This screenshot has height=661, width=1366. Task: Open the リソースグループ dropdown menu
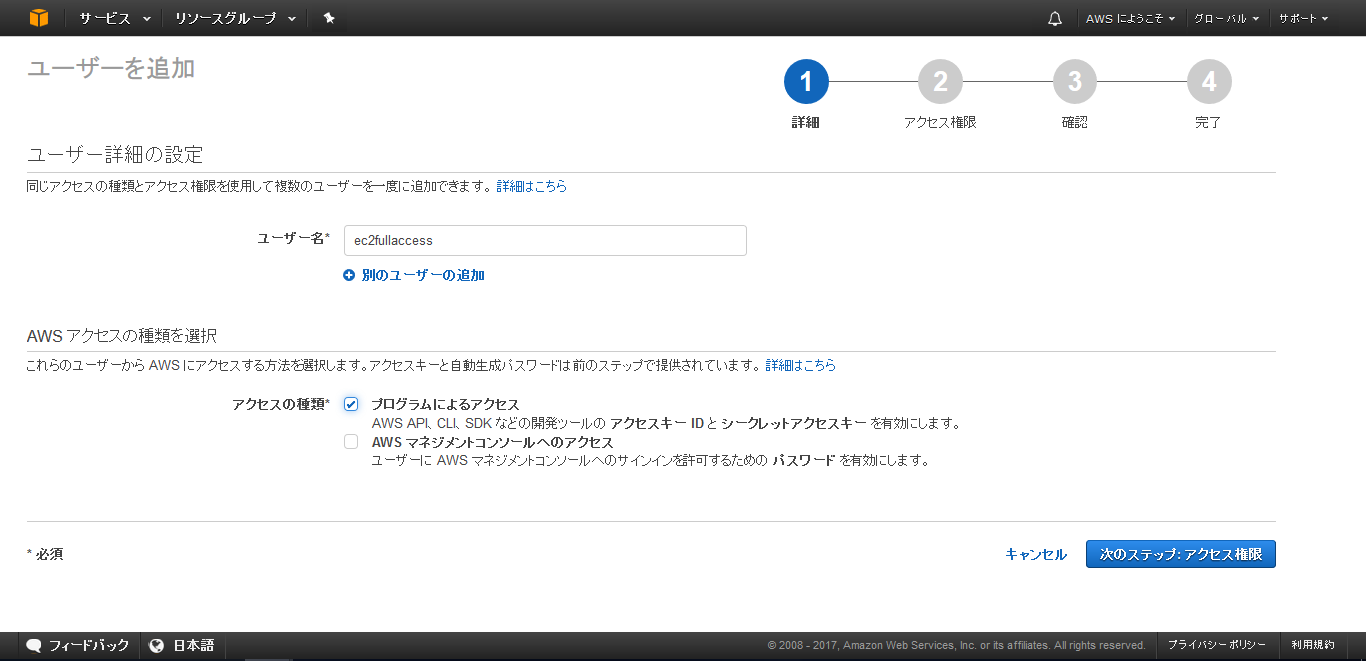click(x=235, y=18)
